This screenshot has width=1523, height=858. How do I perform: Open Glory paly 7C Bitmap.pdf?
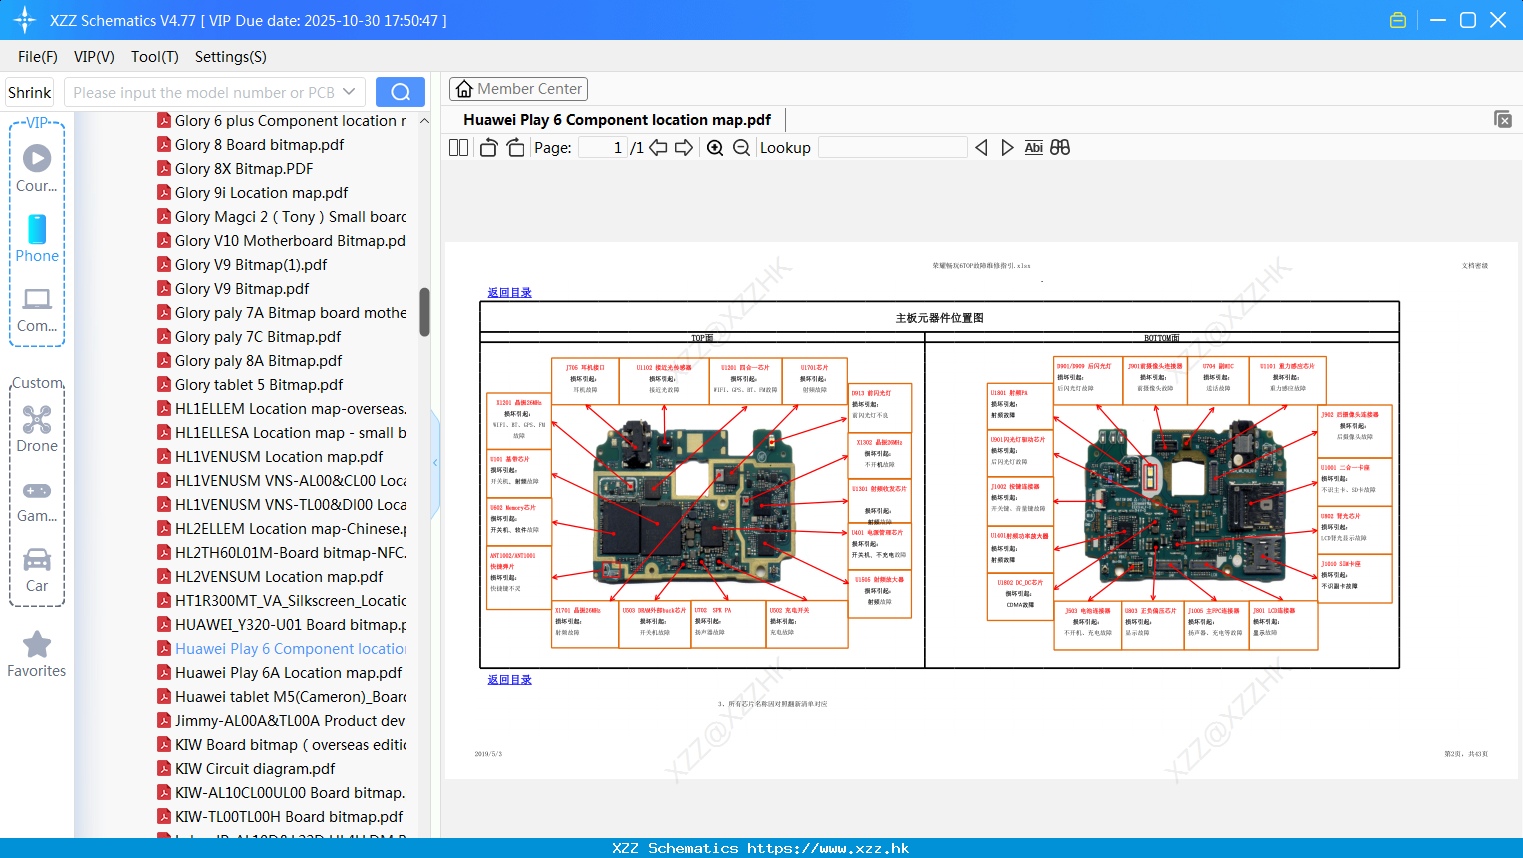tap(258, 337)
